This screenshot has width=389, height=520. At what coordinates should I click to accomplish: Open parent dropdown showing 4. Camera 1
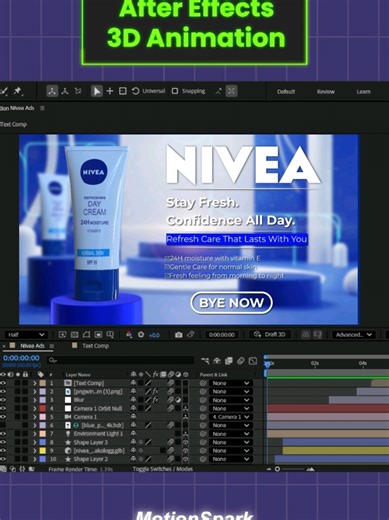coord(231,417)
